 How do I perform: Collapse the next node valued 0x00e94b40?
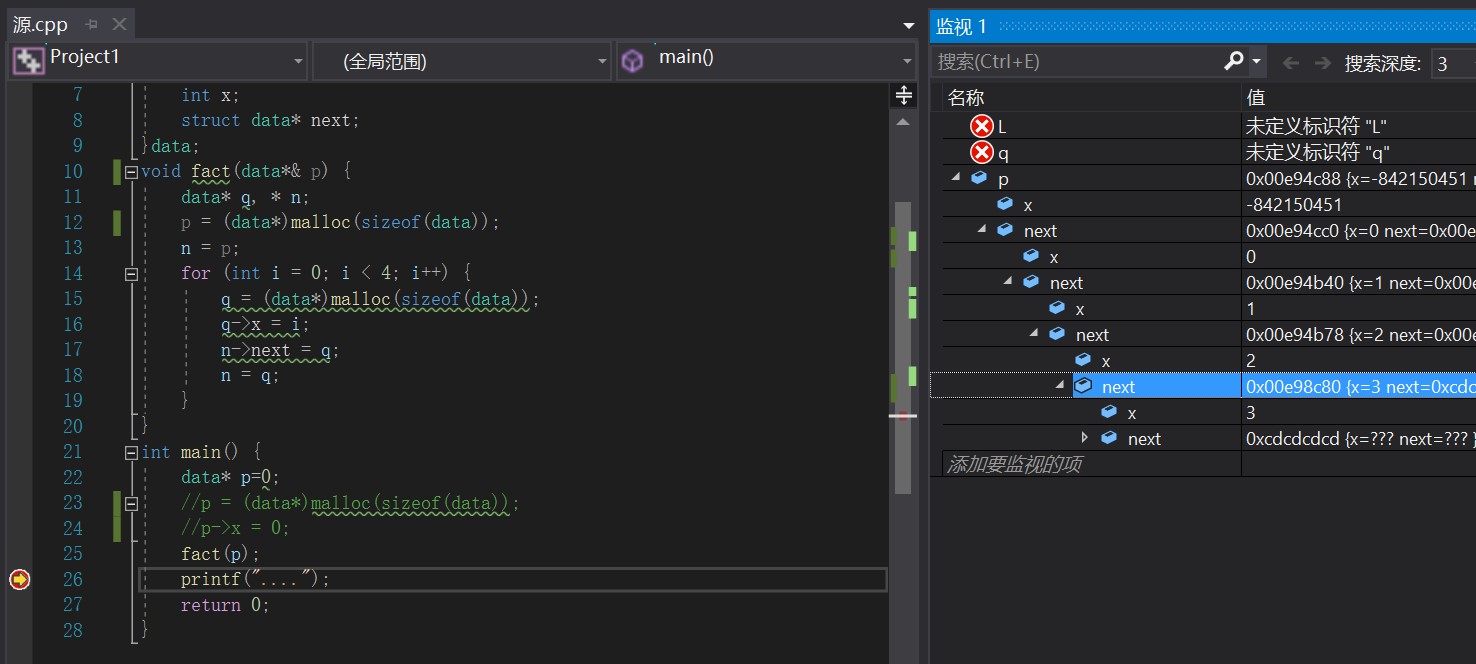tap(1007, 282)
